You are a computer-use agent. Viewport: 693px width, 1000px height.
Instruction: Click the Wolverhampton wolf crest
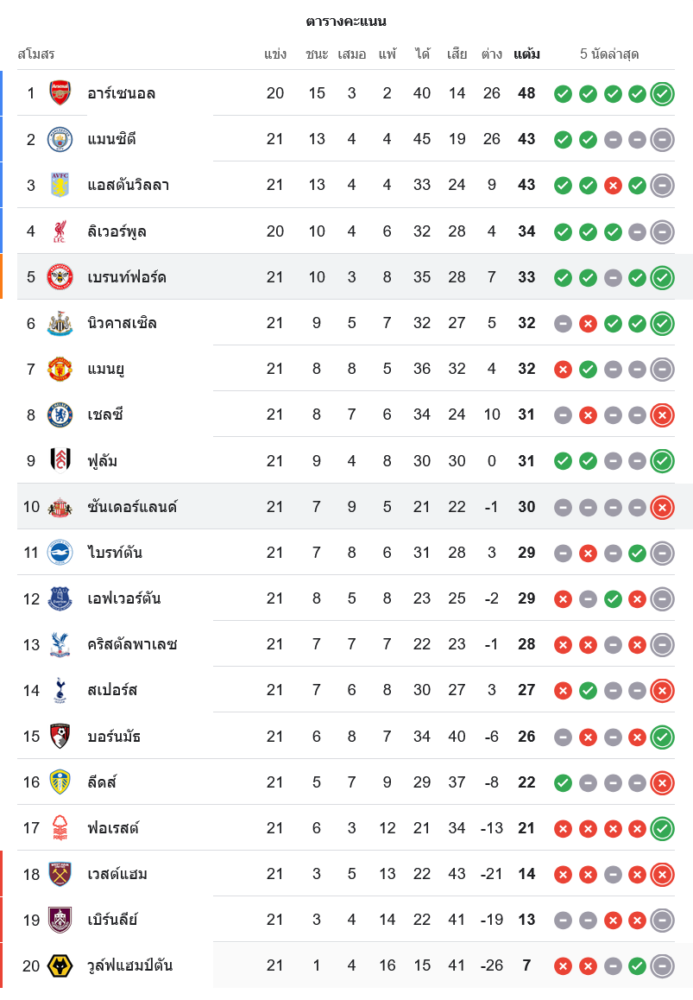pos(61,965)
